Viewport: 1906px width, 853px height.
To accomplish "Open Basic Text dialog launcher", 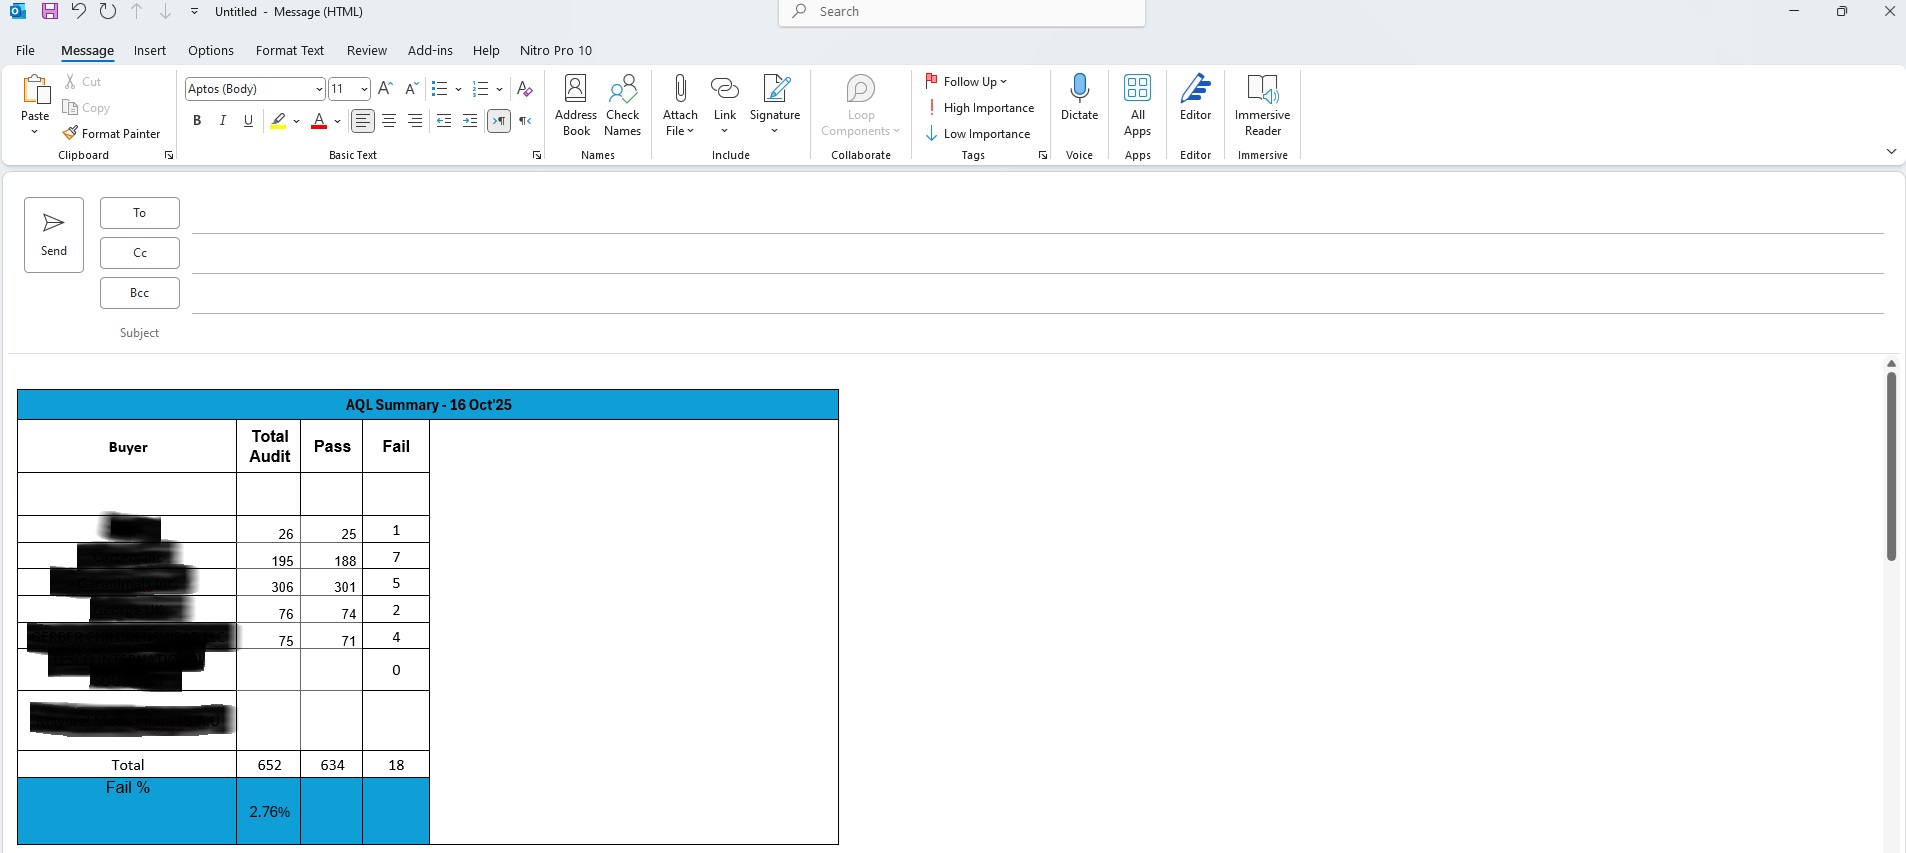I will [537, 155].
